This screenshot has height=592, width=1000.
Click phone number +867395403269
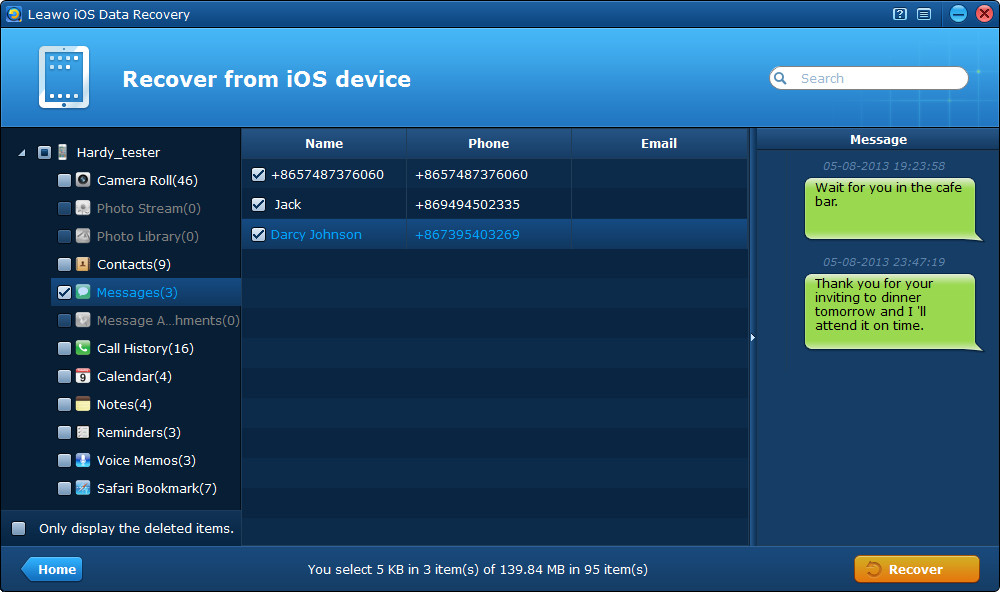(467, 234)
